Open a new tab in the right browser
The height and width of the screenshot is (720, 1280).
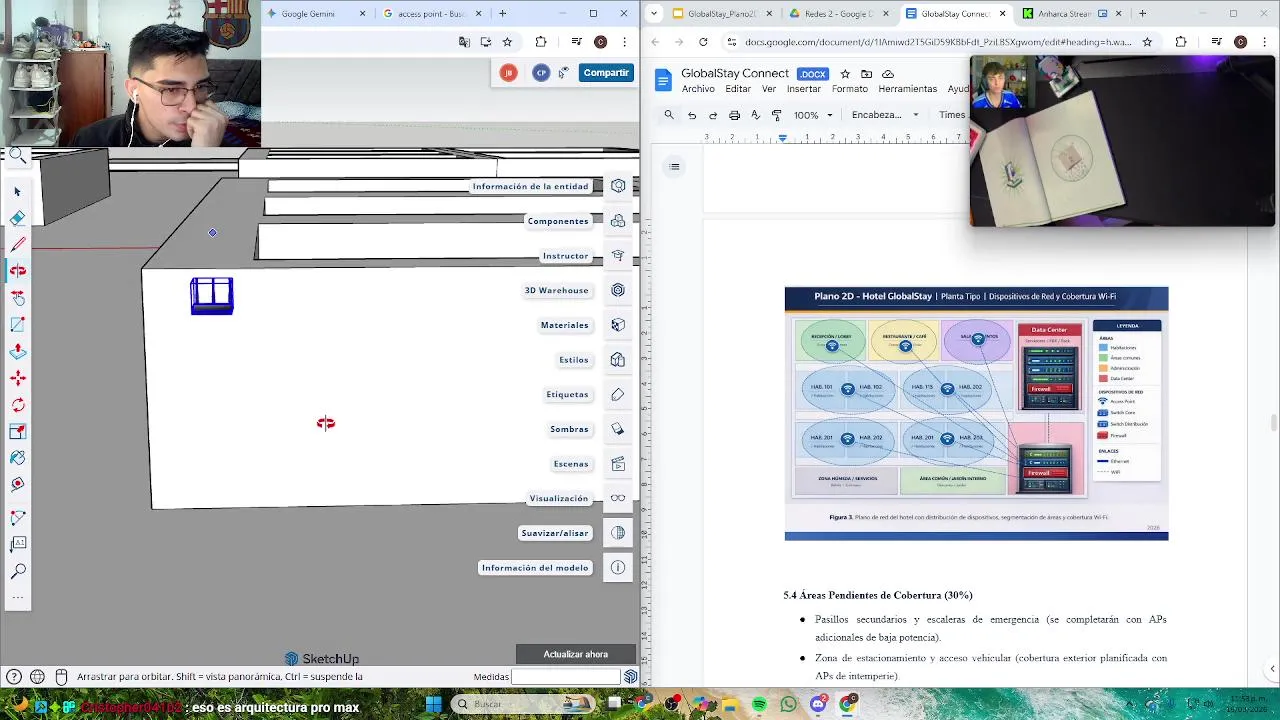pos(1142,14)
